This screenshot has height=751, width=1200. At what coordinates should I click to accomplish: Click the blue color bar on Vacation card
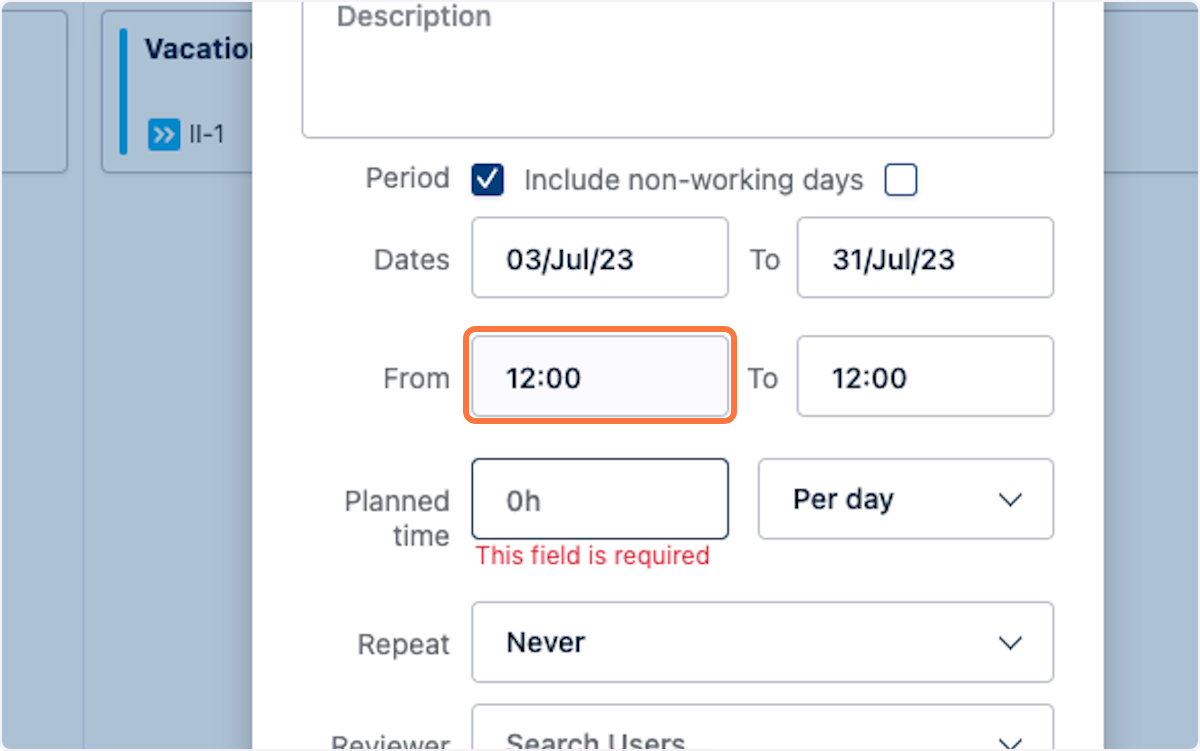tap(123, 91)
